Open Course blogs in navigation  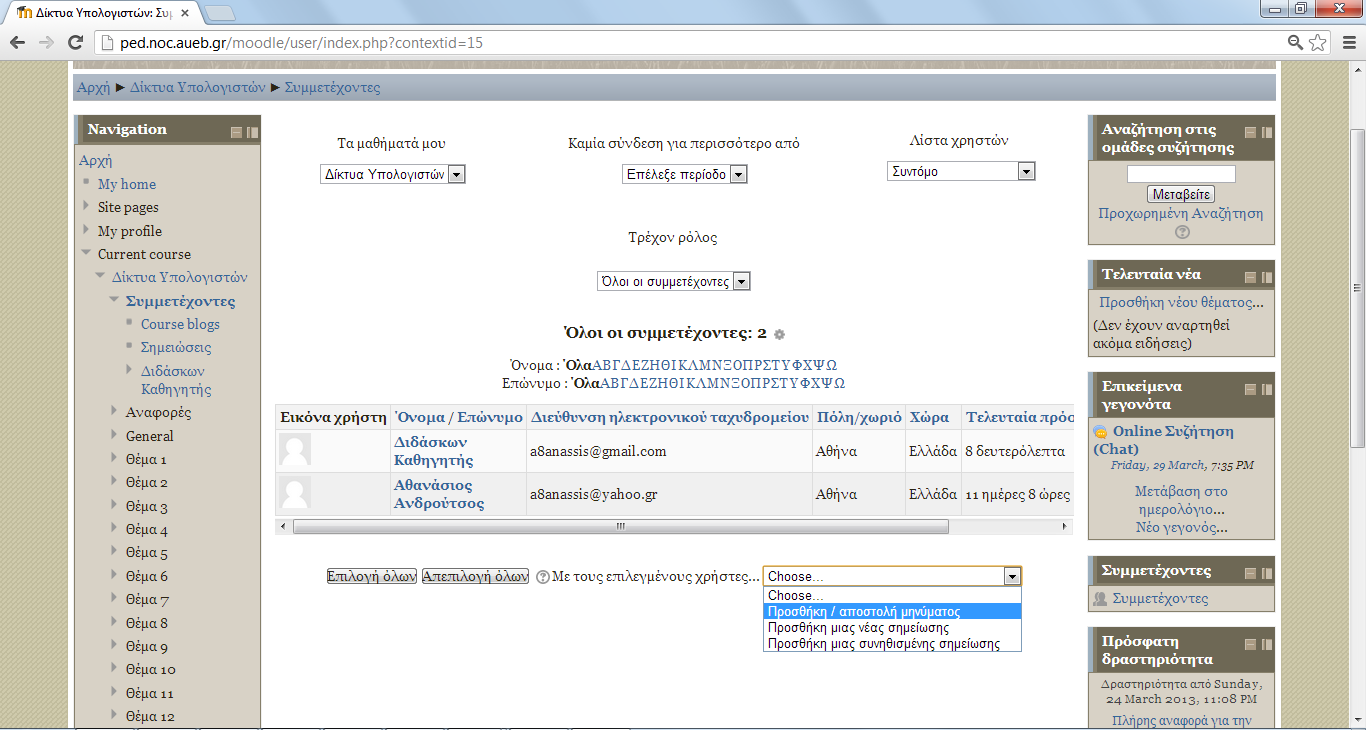(180, 324)
